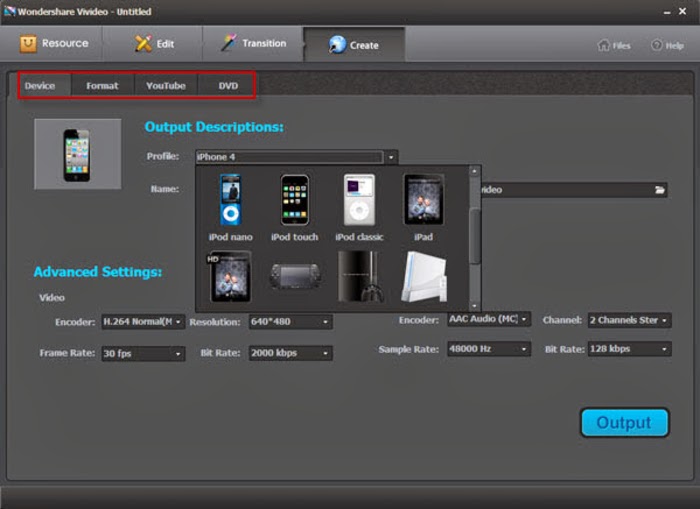Choose the Wii console profile

click(424, 276)
